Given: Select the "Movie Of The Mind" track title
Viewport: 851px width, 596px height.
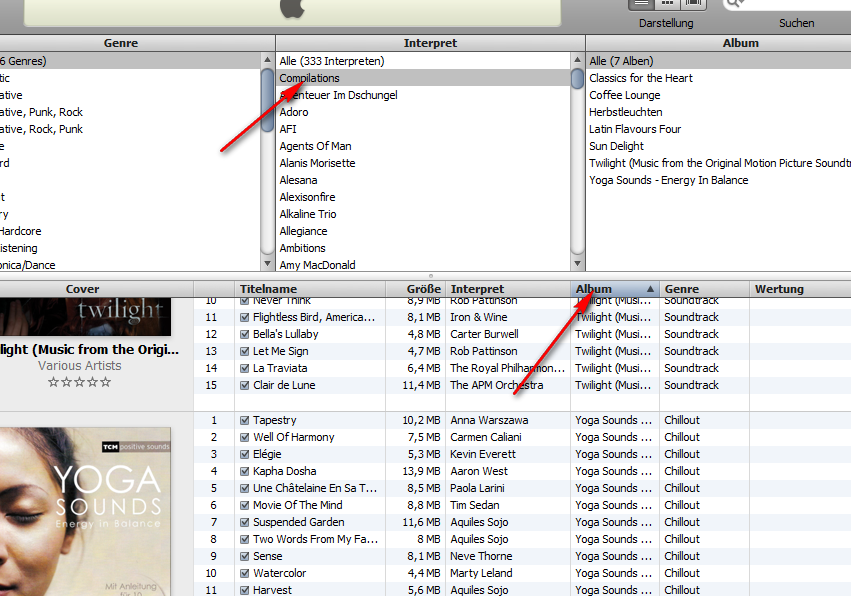Looking at the screenshot, I should point(297,505).
